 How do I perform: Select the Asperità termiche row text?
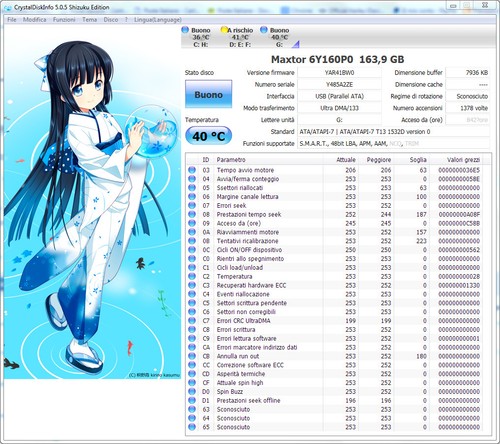coord(241,374)
